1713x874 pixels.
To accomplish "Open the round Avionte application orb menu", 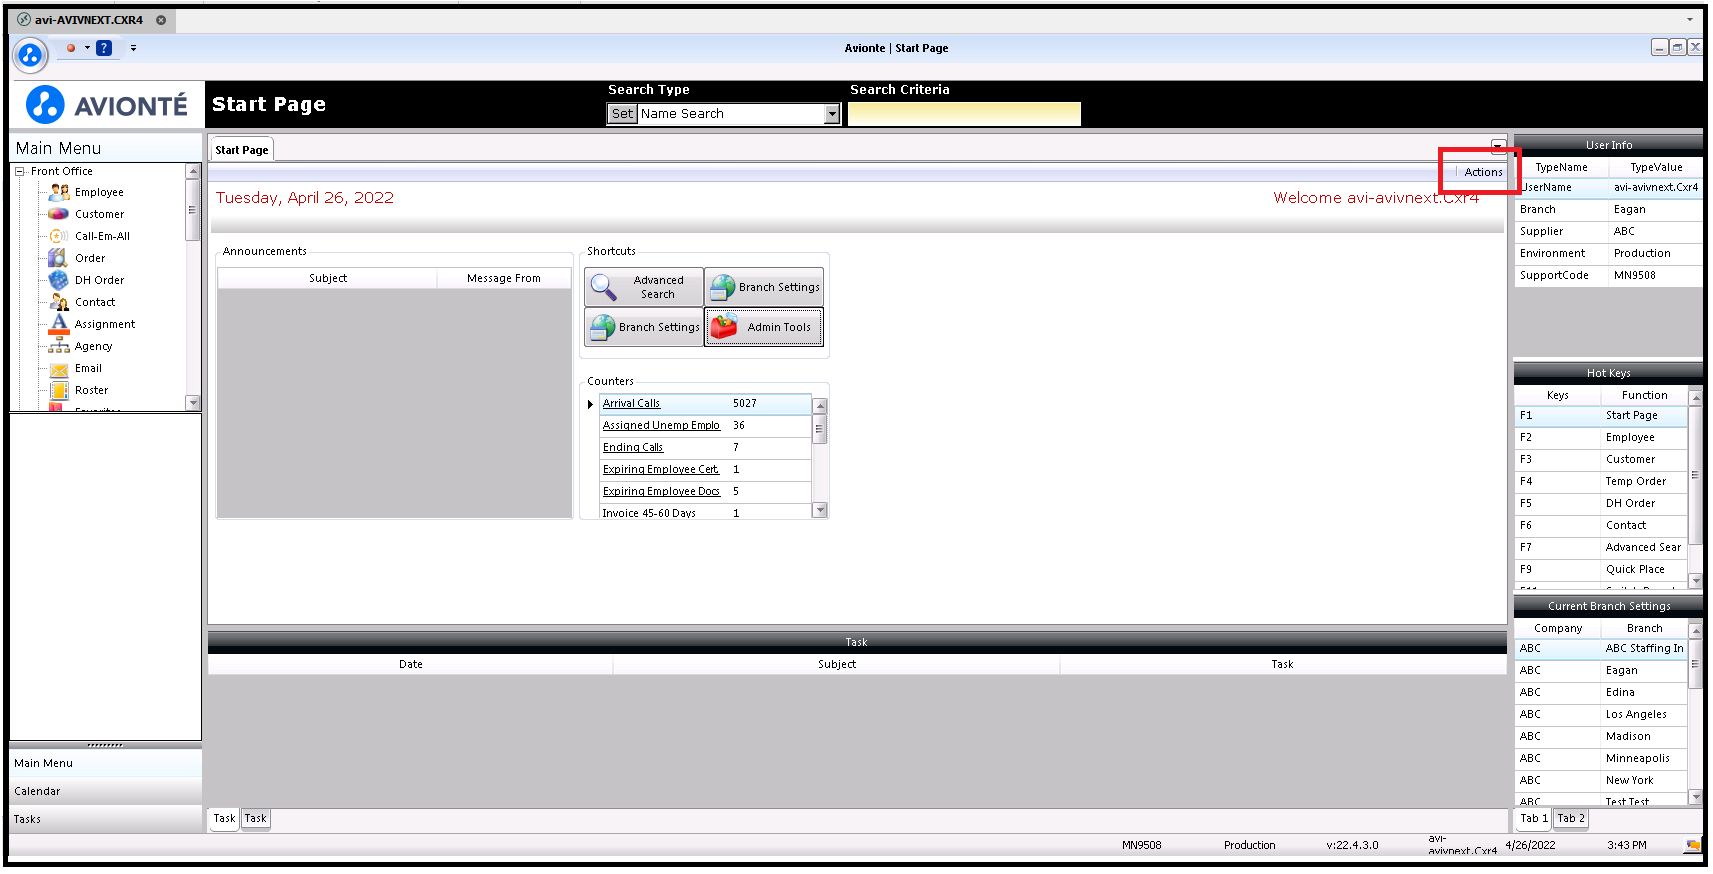I will pyautogui.click(x=30, y=55).
